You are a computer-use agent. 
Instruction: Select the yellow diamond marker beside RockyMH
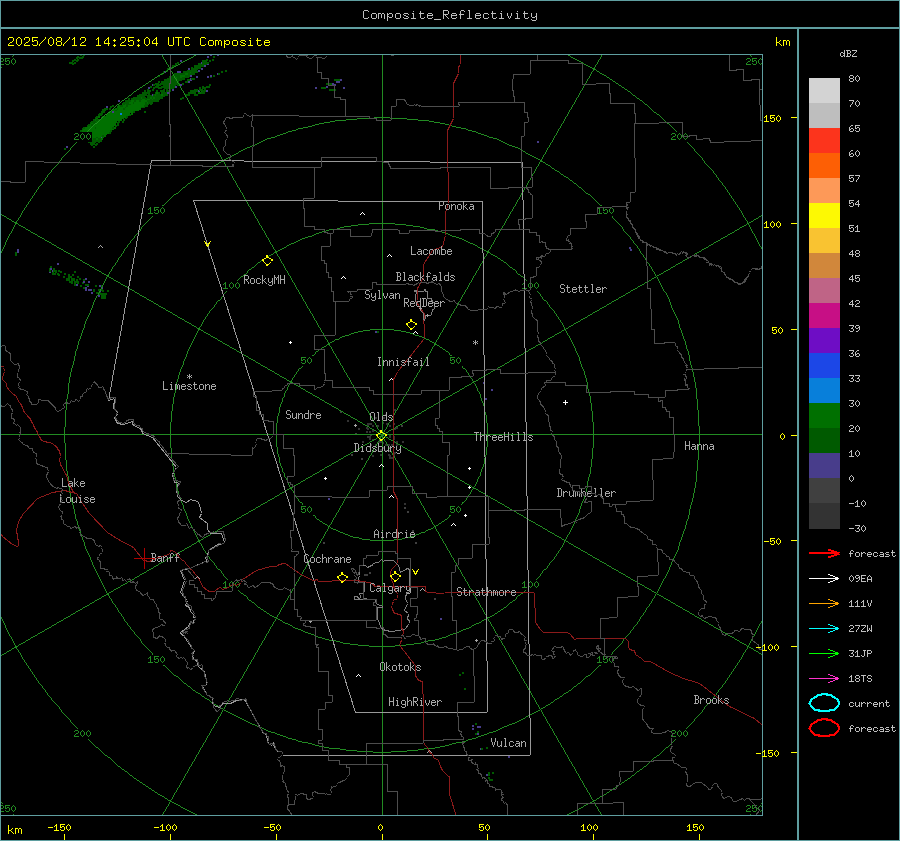pyautogui.click(x=267, y=261)
